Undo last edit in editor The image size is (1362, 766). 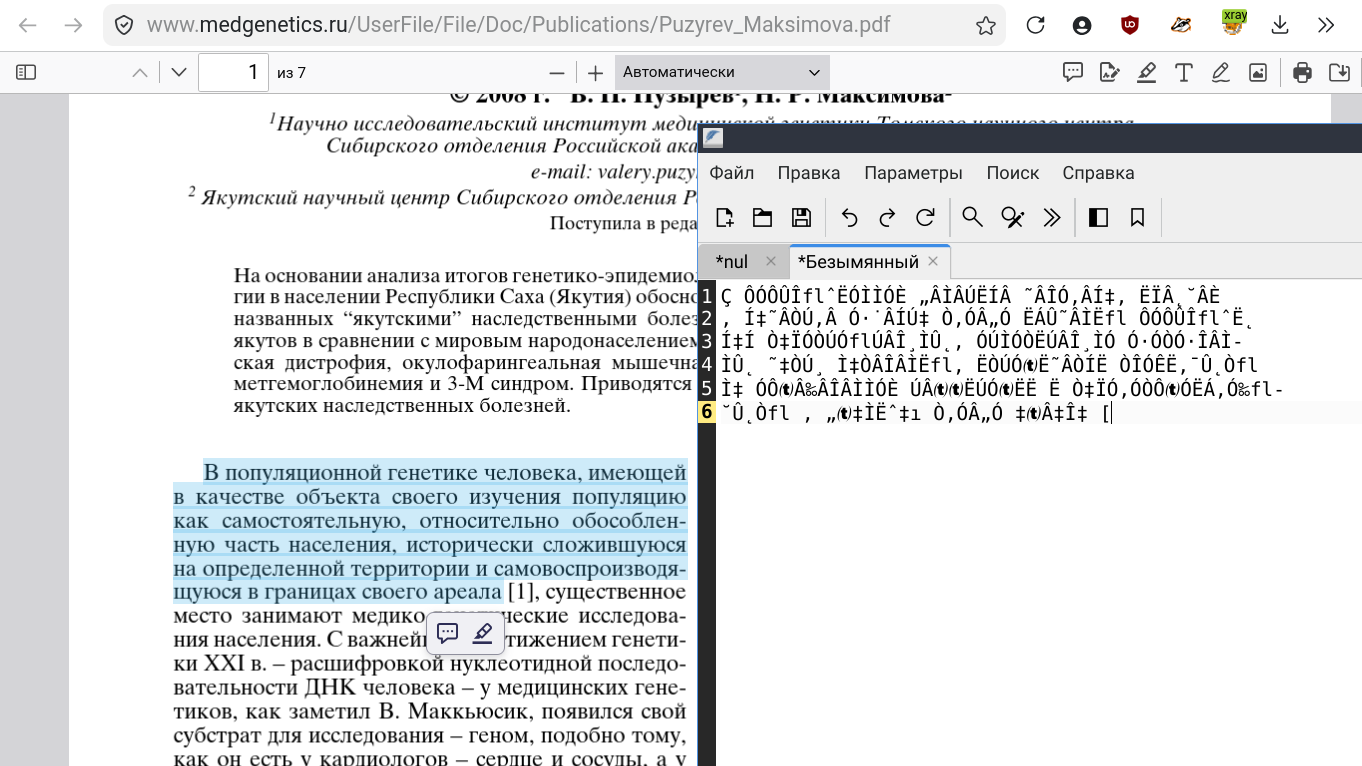coord(849,217)
